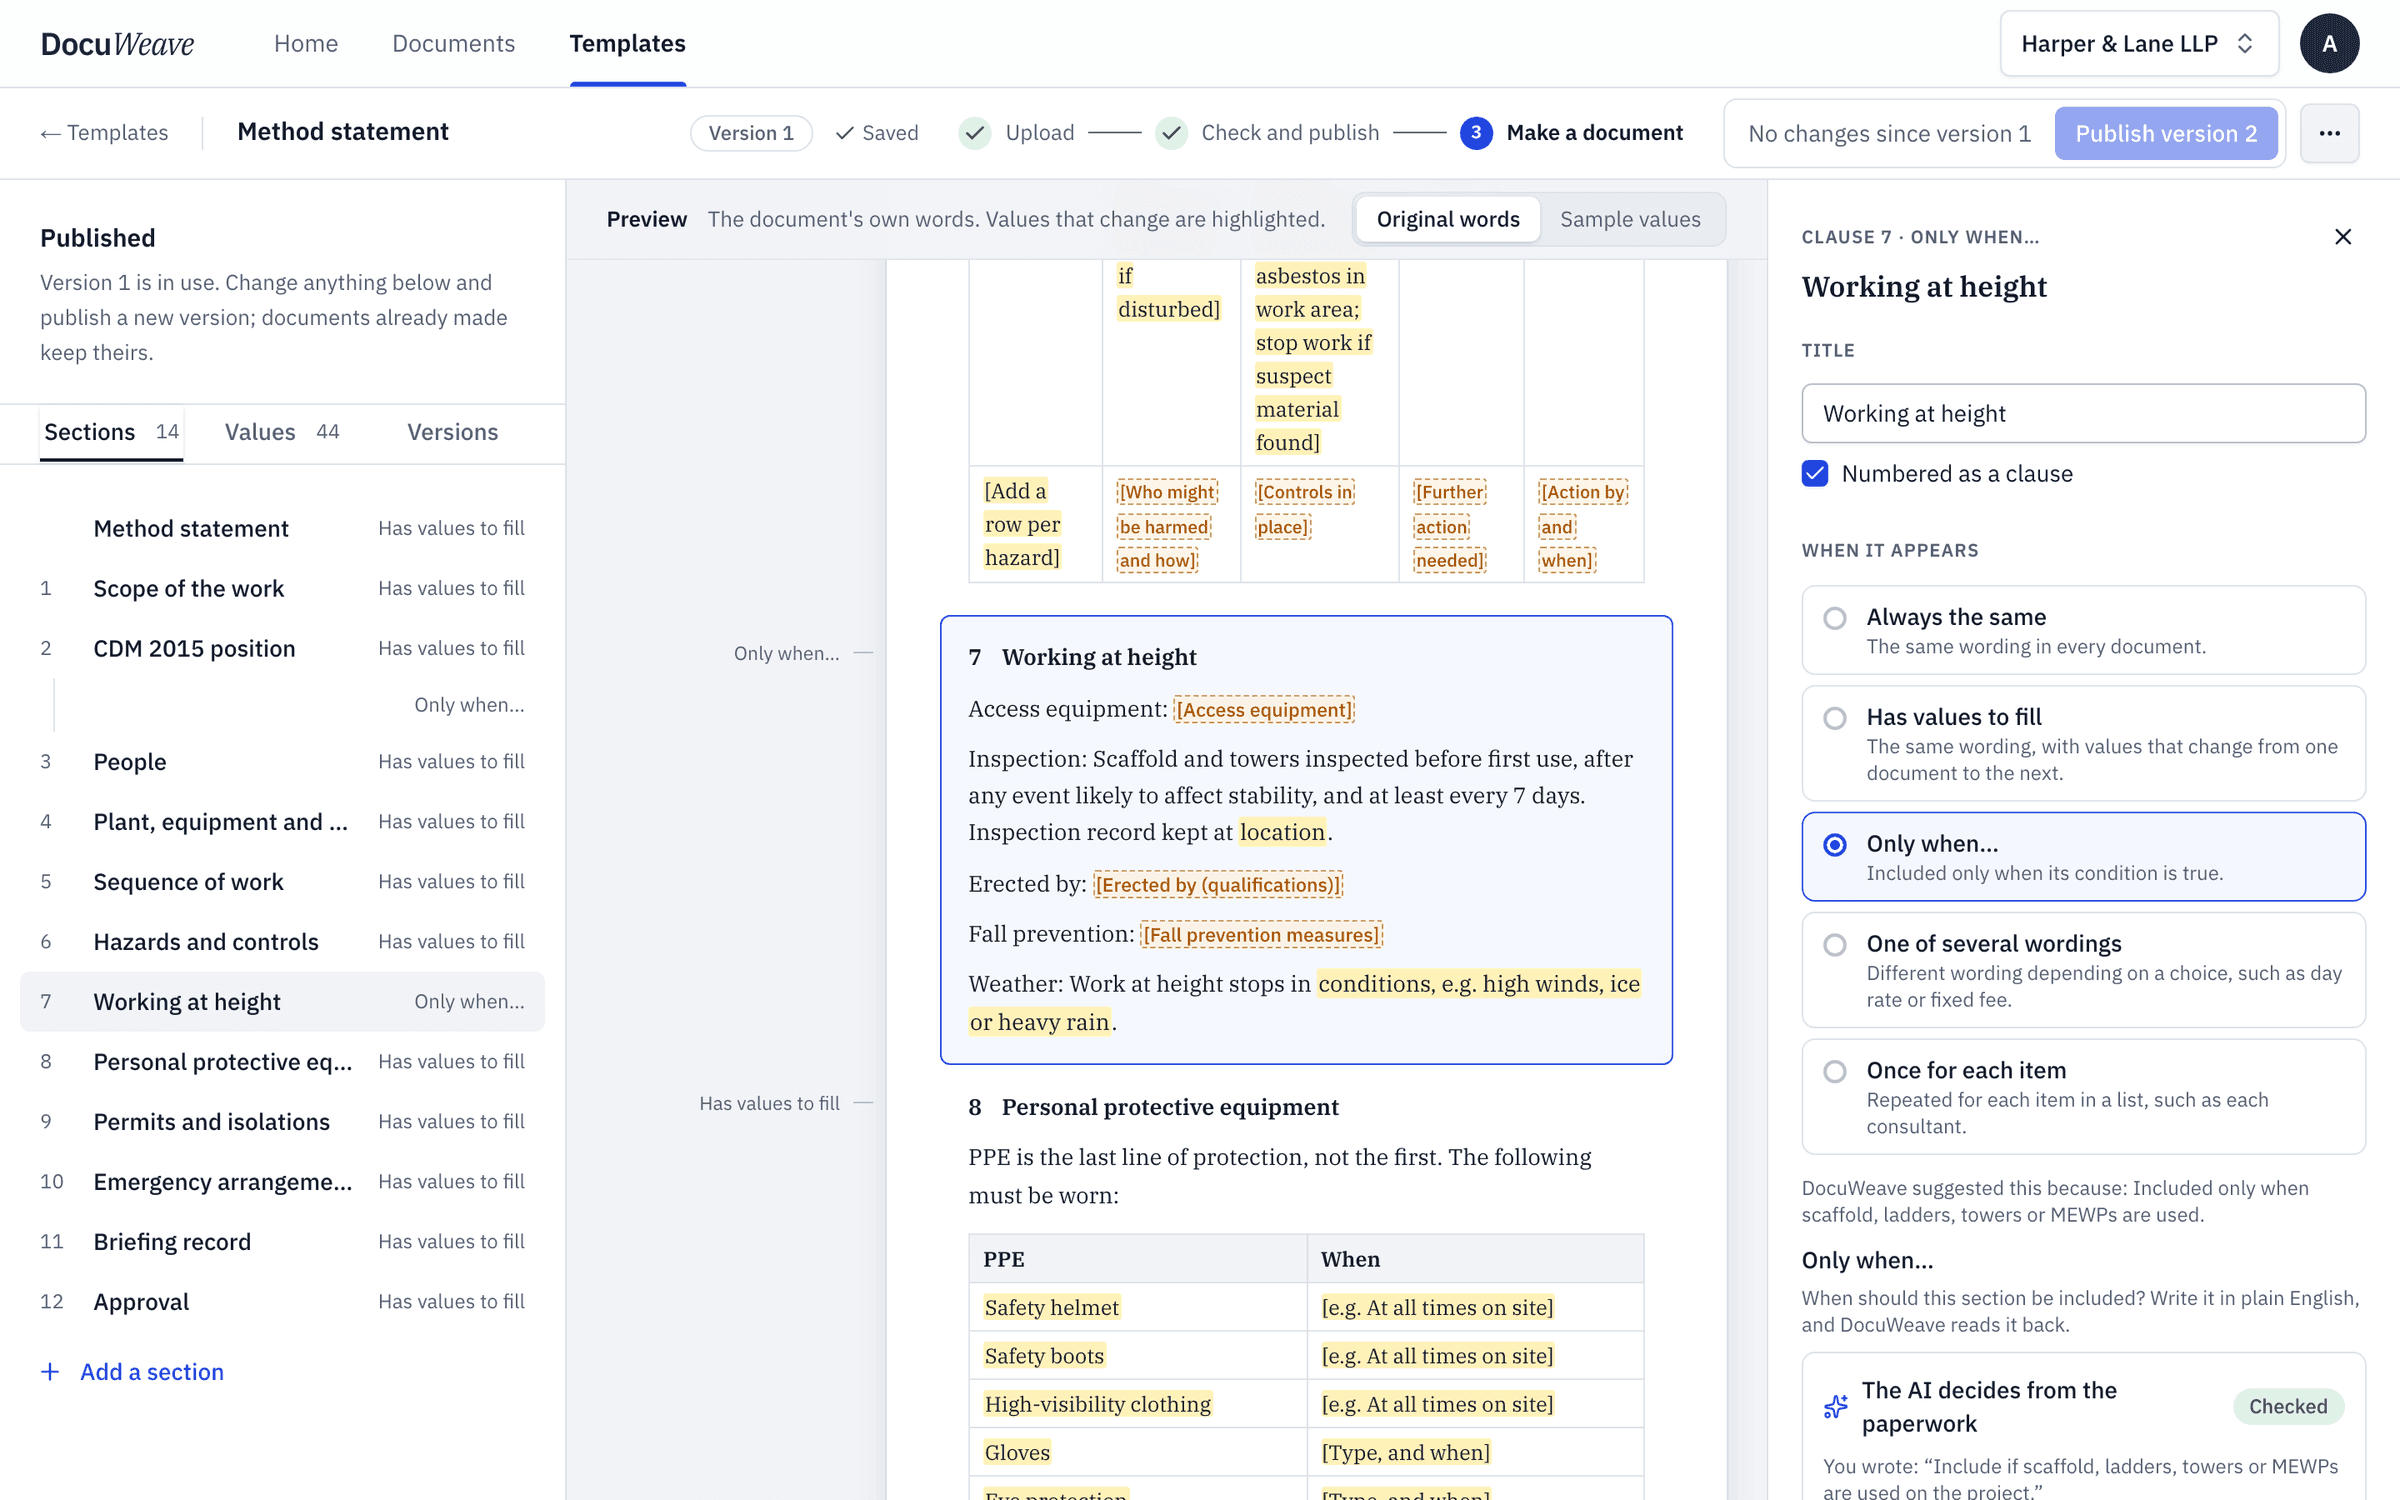Image resolution: width=2400 pixels, height=1500 pixels.
Task: Select the Approval section
Action: [282, 1301]
